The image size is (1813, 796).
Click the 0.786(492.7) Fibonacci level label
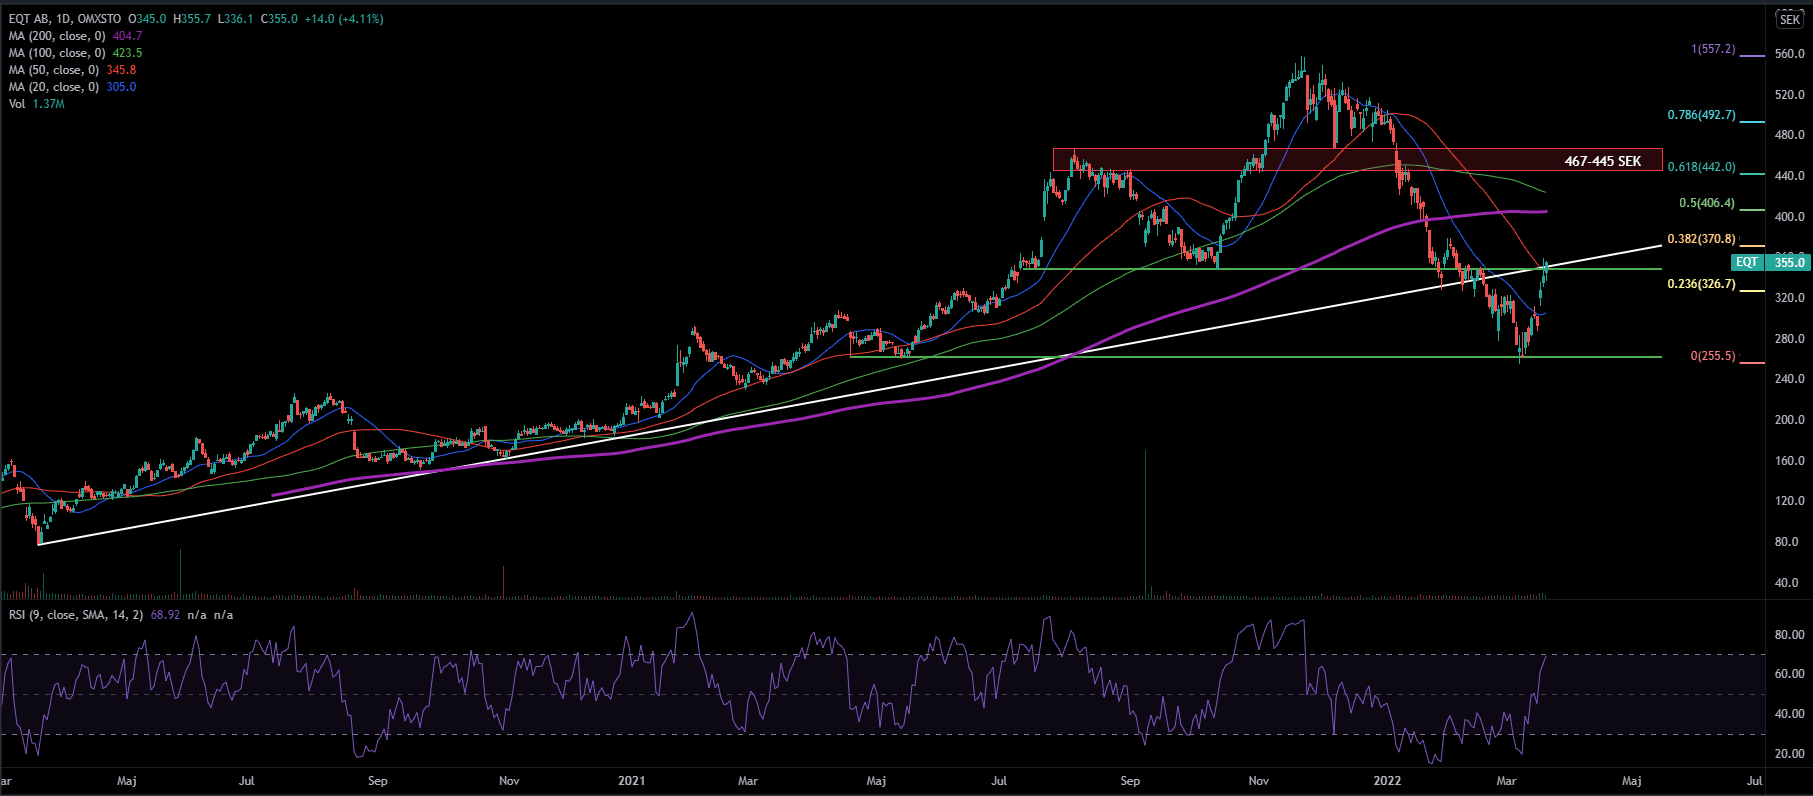[x=1701, y=115]
